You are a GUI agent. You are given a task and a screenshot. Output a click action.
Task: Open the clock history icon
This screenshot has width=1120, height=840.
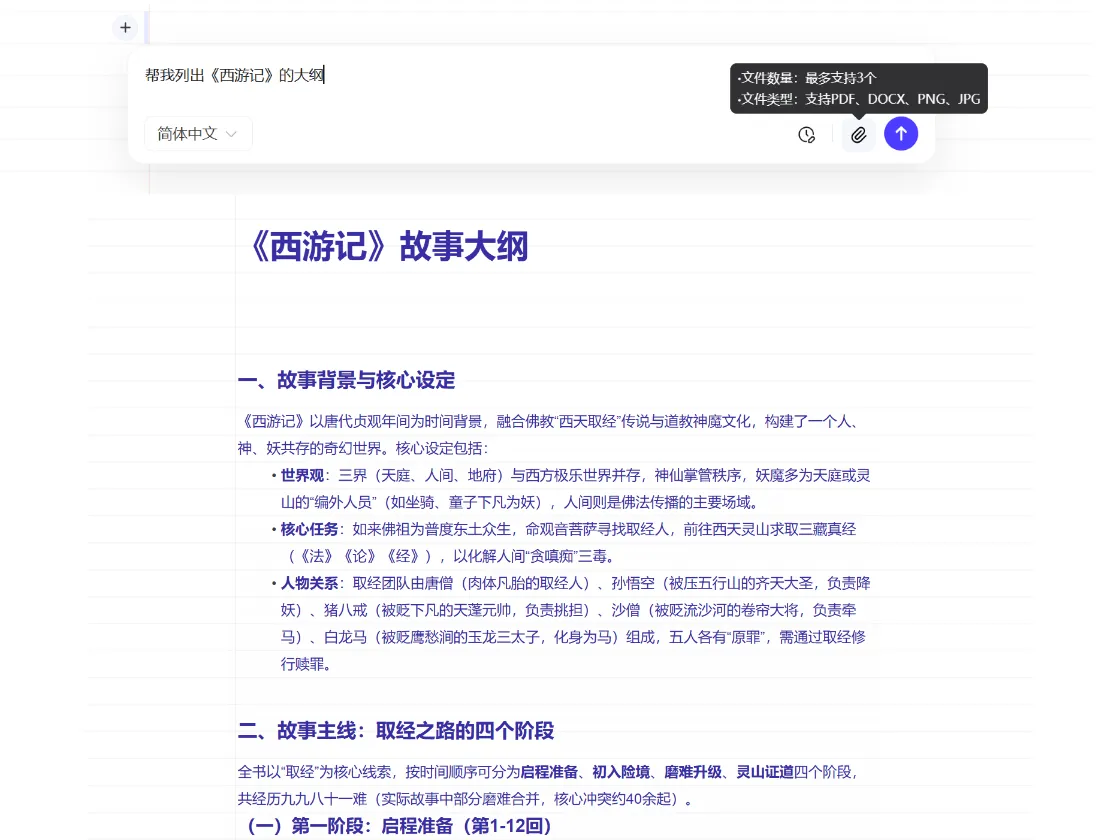[x=806, y=134]
